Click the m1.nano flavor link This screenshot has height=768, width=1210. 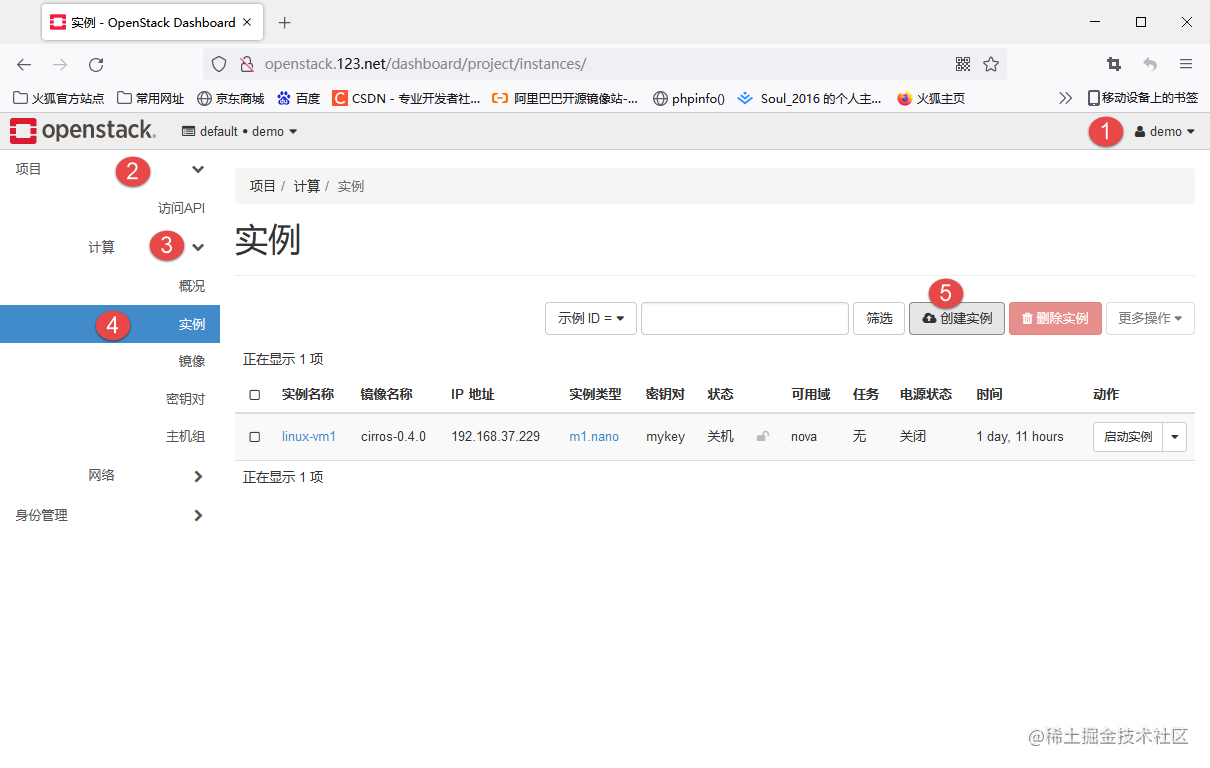coord(593,436)
